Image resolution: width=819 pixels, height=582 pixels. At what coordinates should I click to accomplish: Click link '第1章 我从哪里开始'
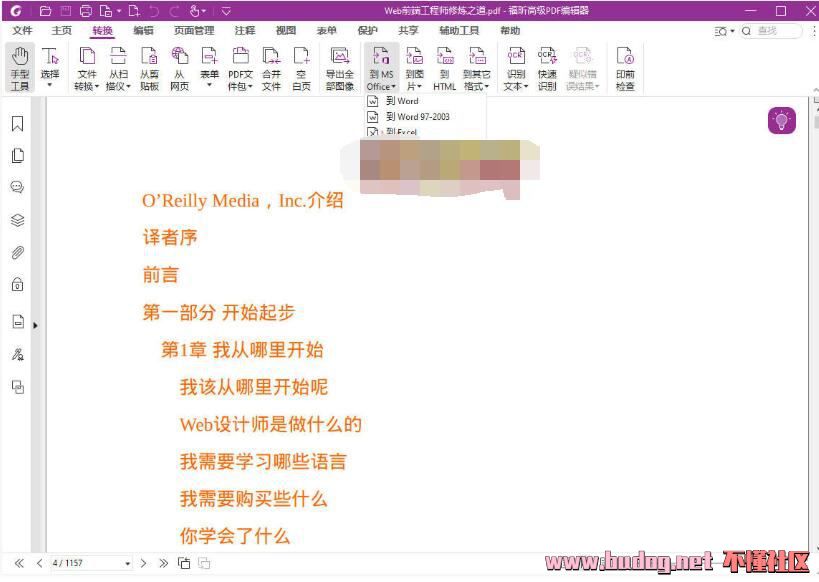click(x=242, y=350)
